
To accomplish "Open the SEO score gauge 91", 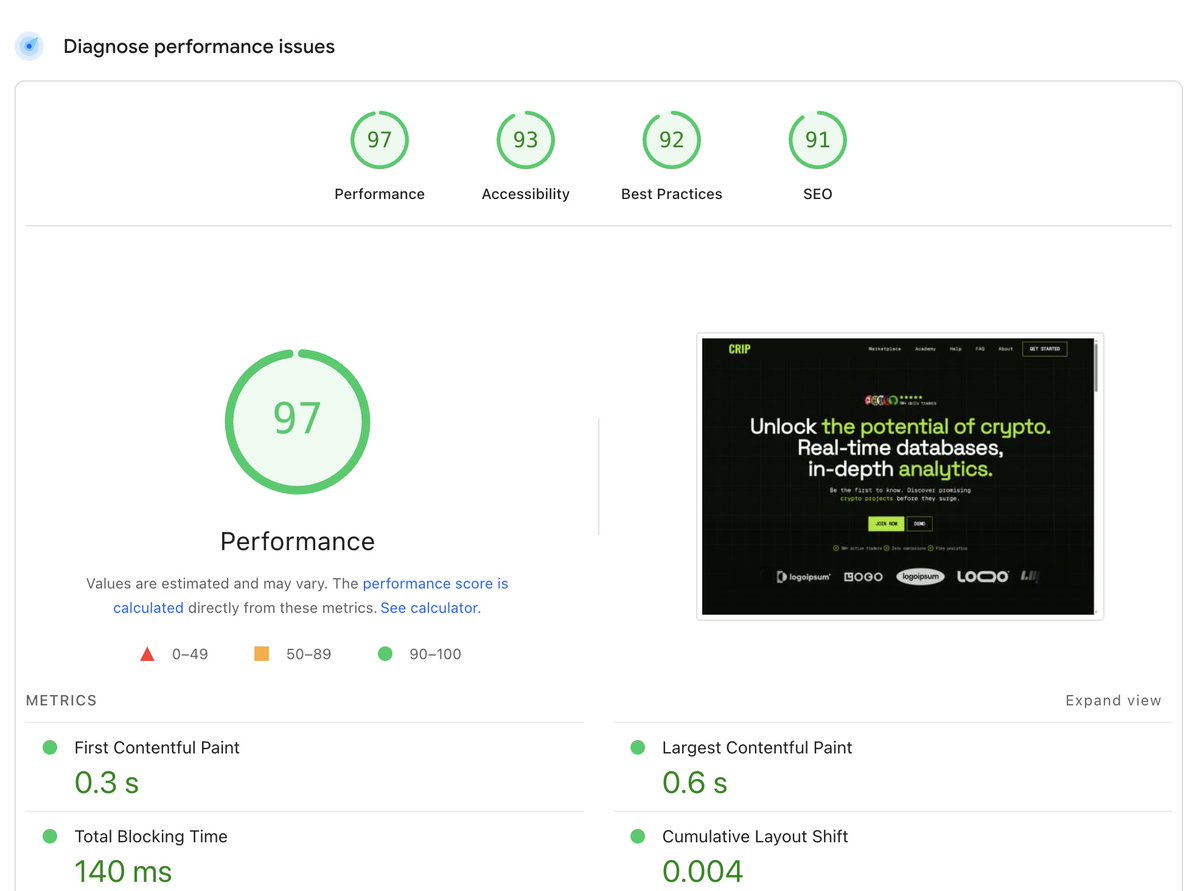I will (817, 140).
